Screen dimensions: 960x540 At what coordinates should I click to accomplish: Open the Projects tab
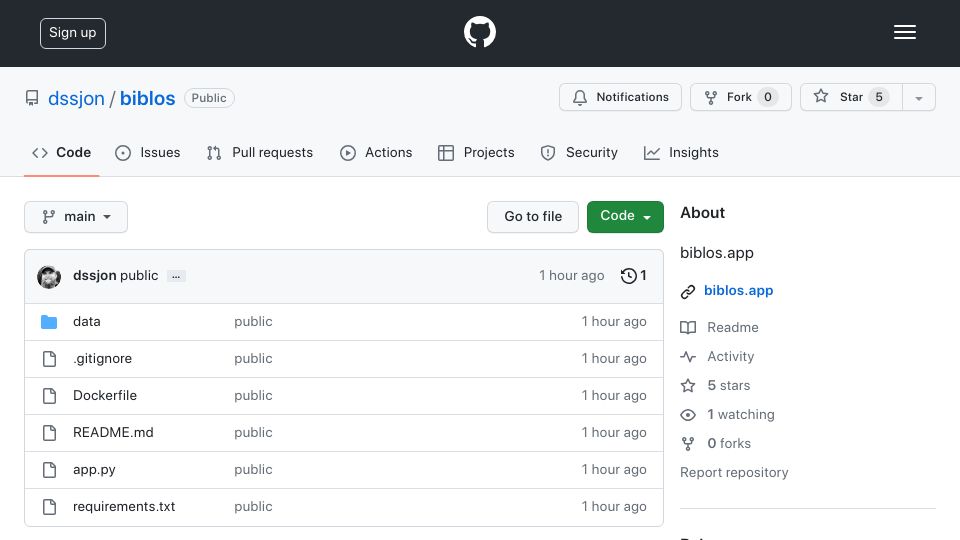point(476,153)
